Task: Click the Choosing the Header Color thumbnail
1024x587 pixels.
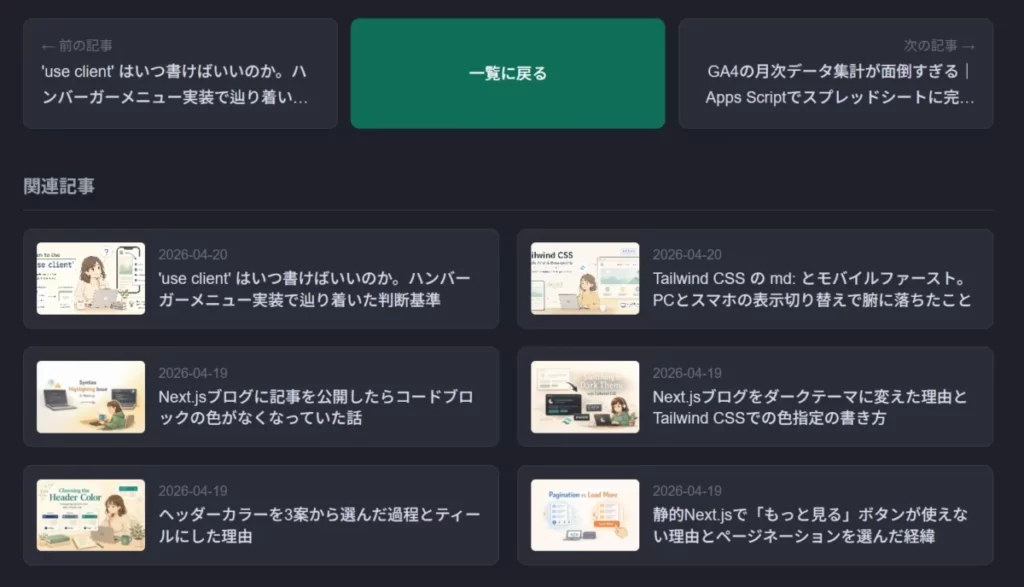Action: pyautogui.click(x=90, y=513)
